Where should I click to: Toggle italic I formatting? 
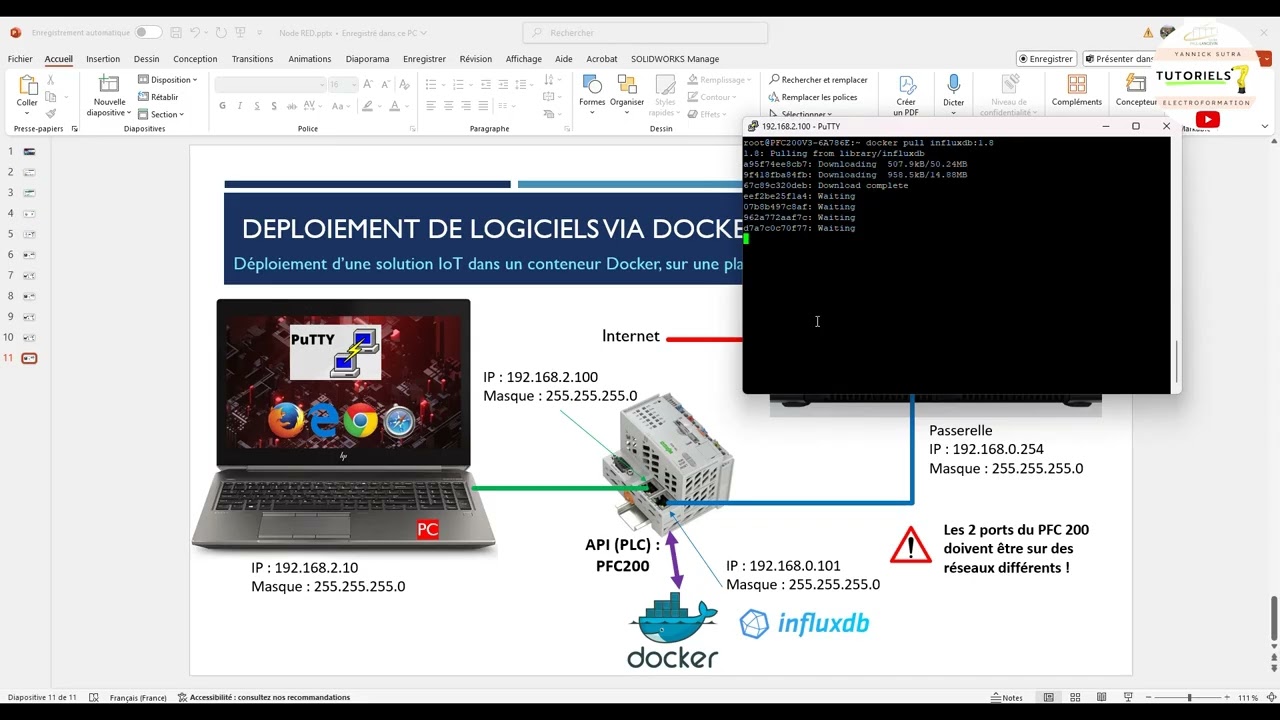(x=240, y=106)
